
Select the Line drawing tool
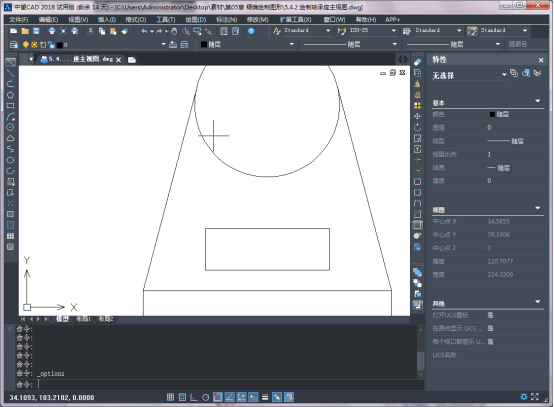(x=11, y=63)
